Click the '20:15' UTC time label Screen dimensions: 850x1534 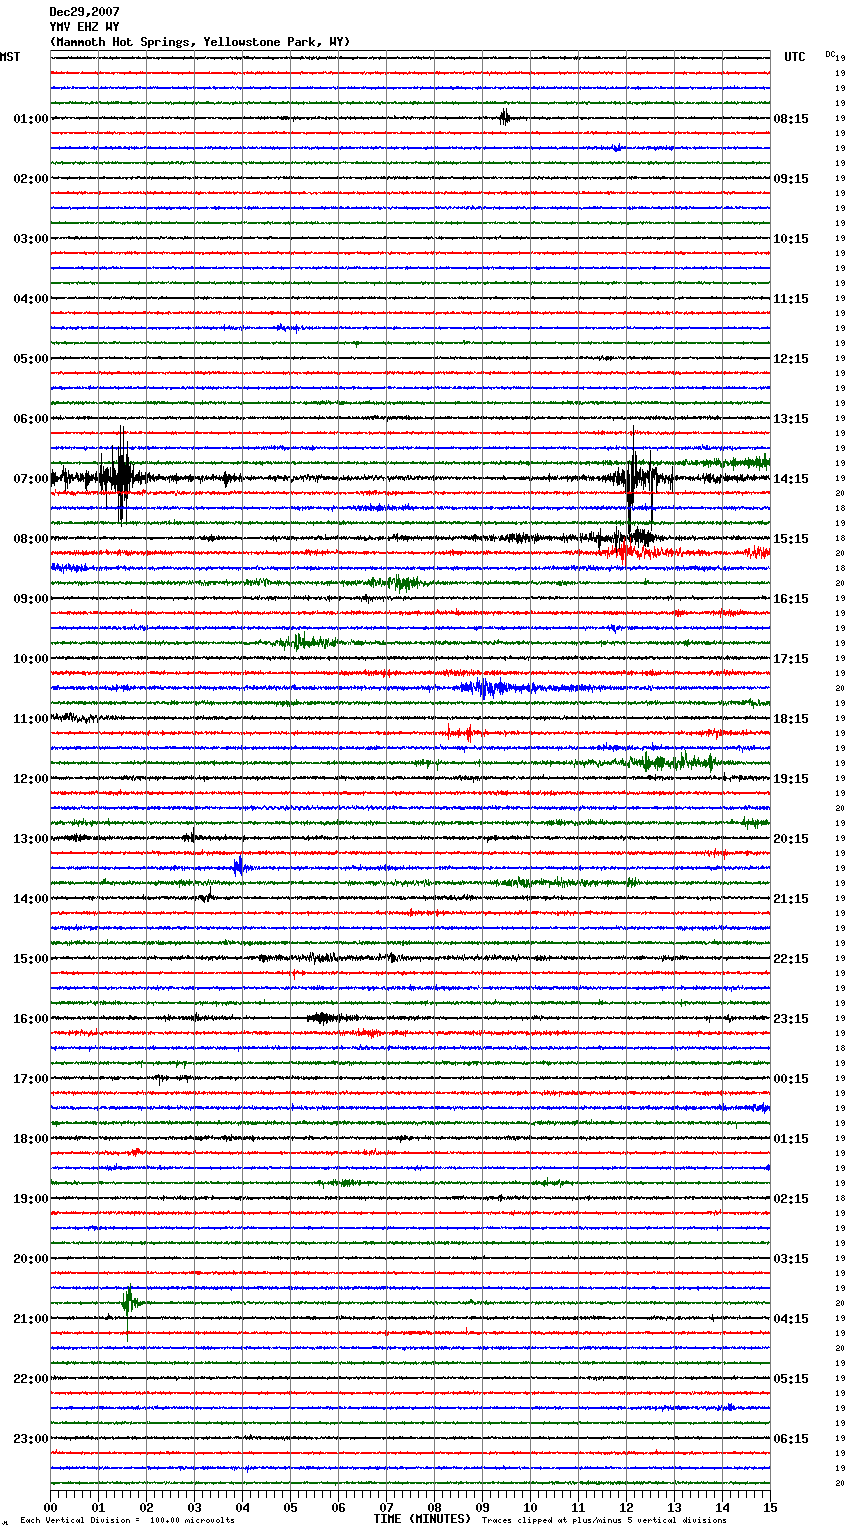tap(791, 839)
